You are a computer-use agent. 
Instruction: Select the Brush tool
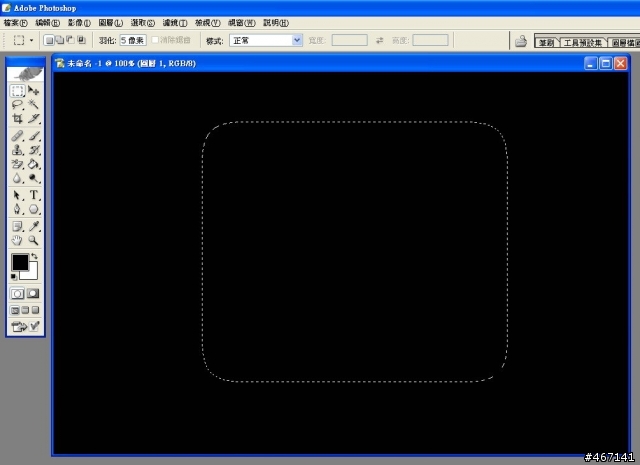coord(33,136)
